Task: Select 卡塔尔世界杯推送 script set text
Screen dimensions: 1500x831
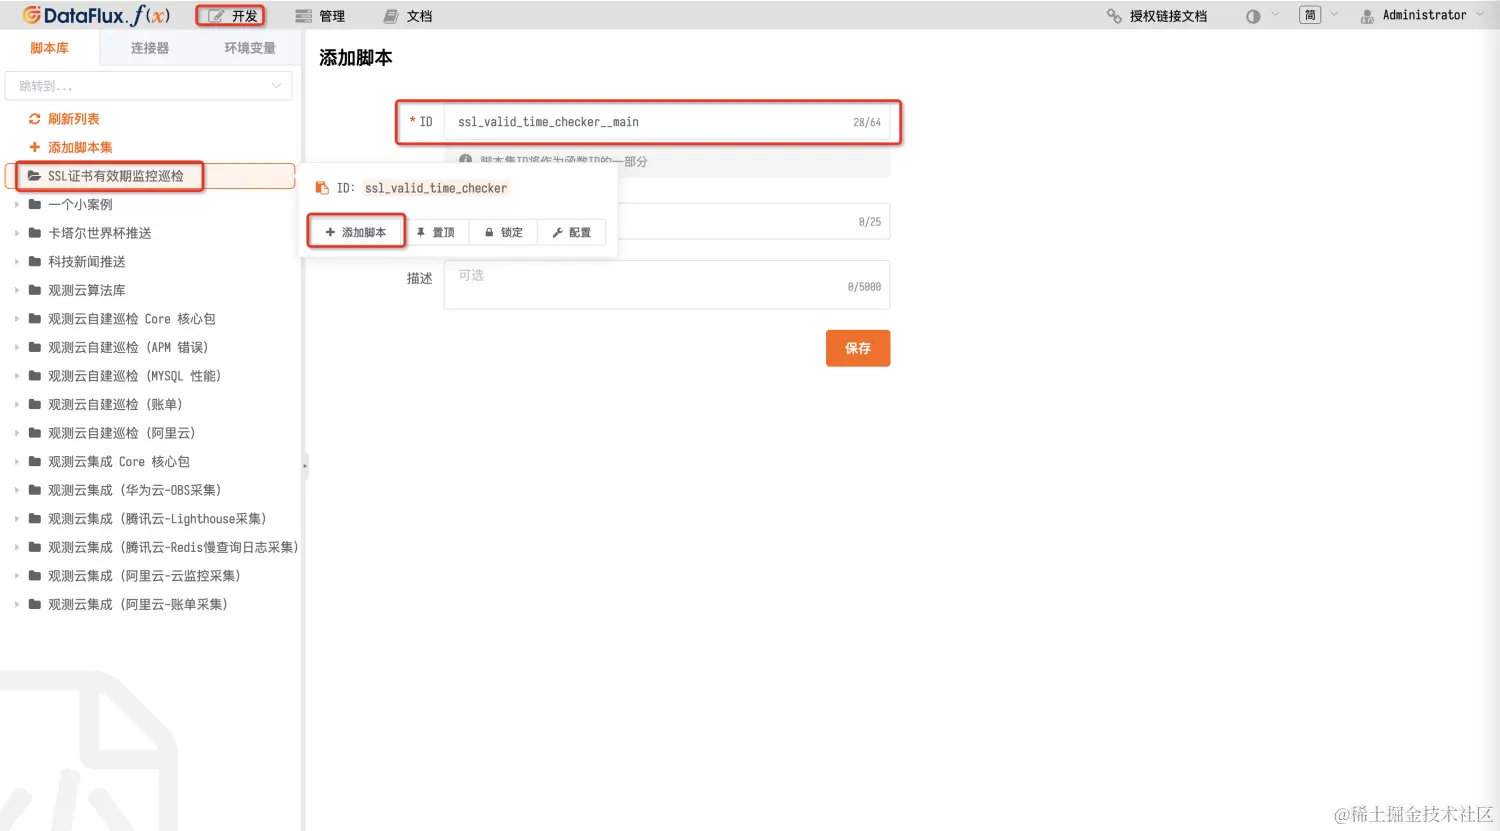Action: [100, 233]
